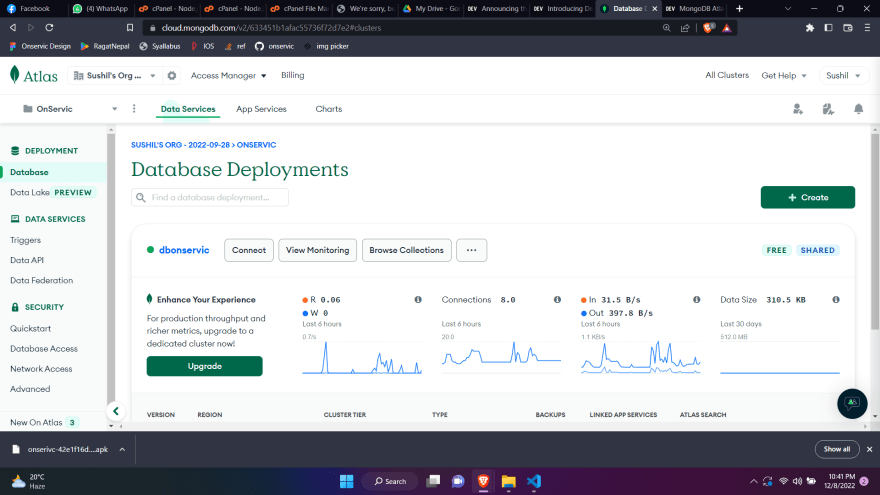This screenshot has width=880, height=495.
Task: Click sidebar vertical scrollbar
Action: [x=111, y=269]
